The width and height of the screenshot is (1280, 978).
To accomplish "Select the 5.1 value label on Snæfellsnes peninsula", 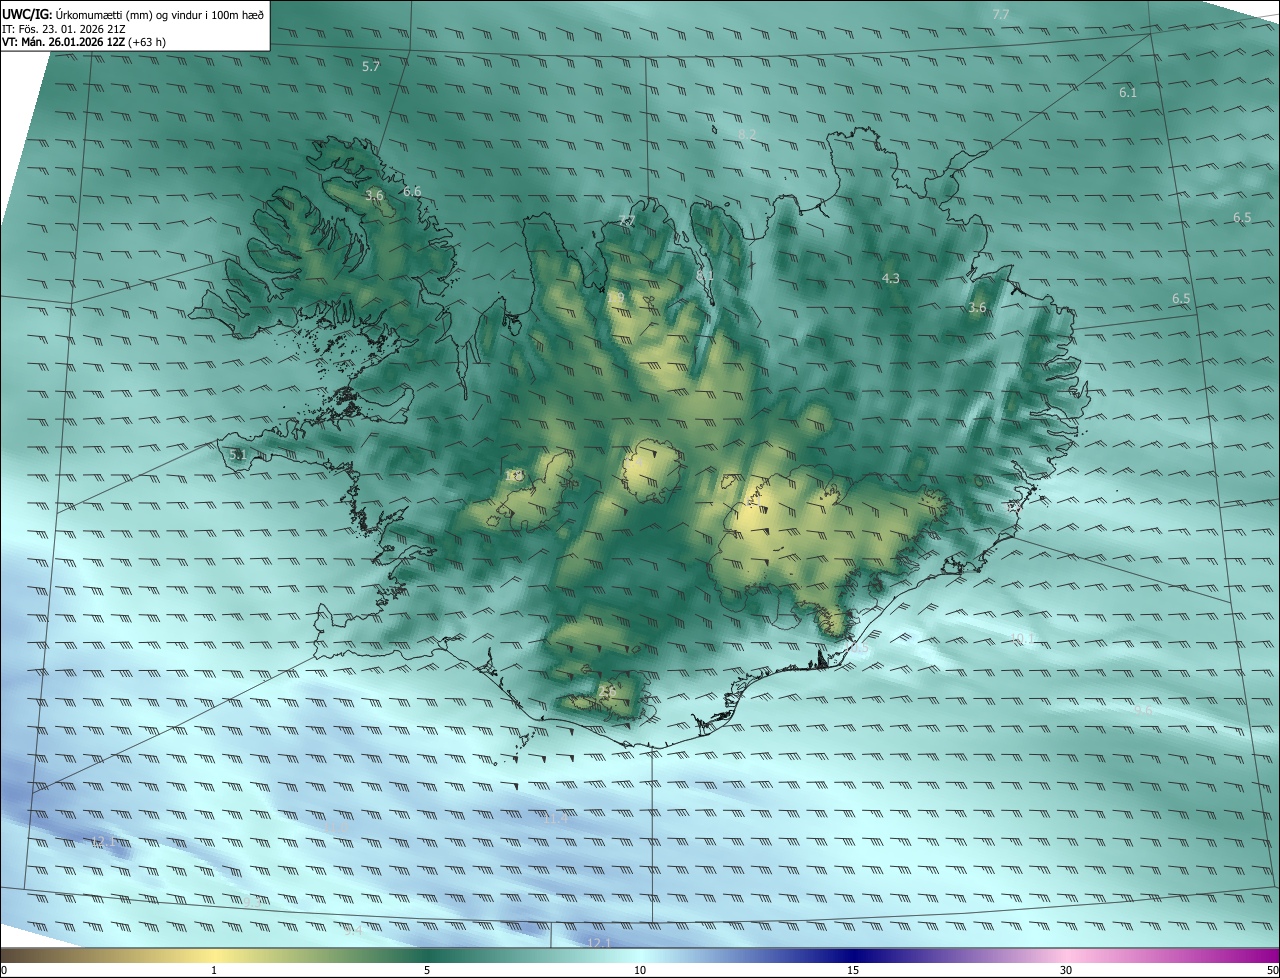I will point(237,455).
